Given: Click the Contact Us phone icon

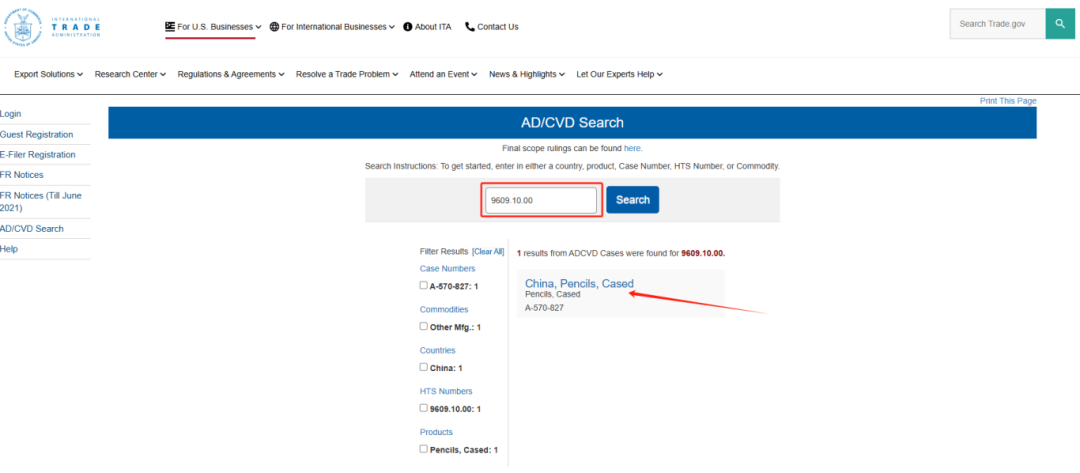Looking at the screenshot, I should 470,27.
